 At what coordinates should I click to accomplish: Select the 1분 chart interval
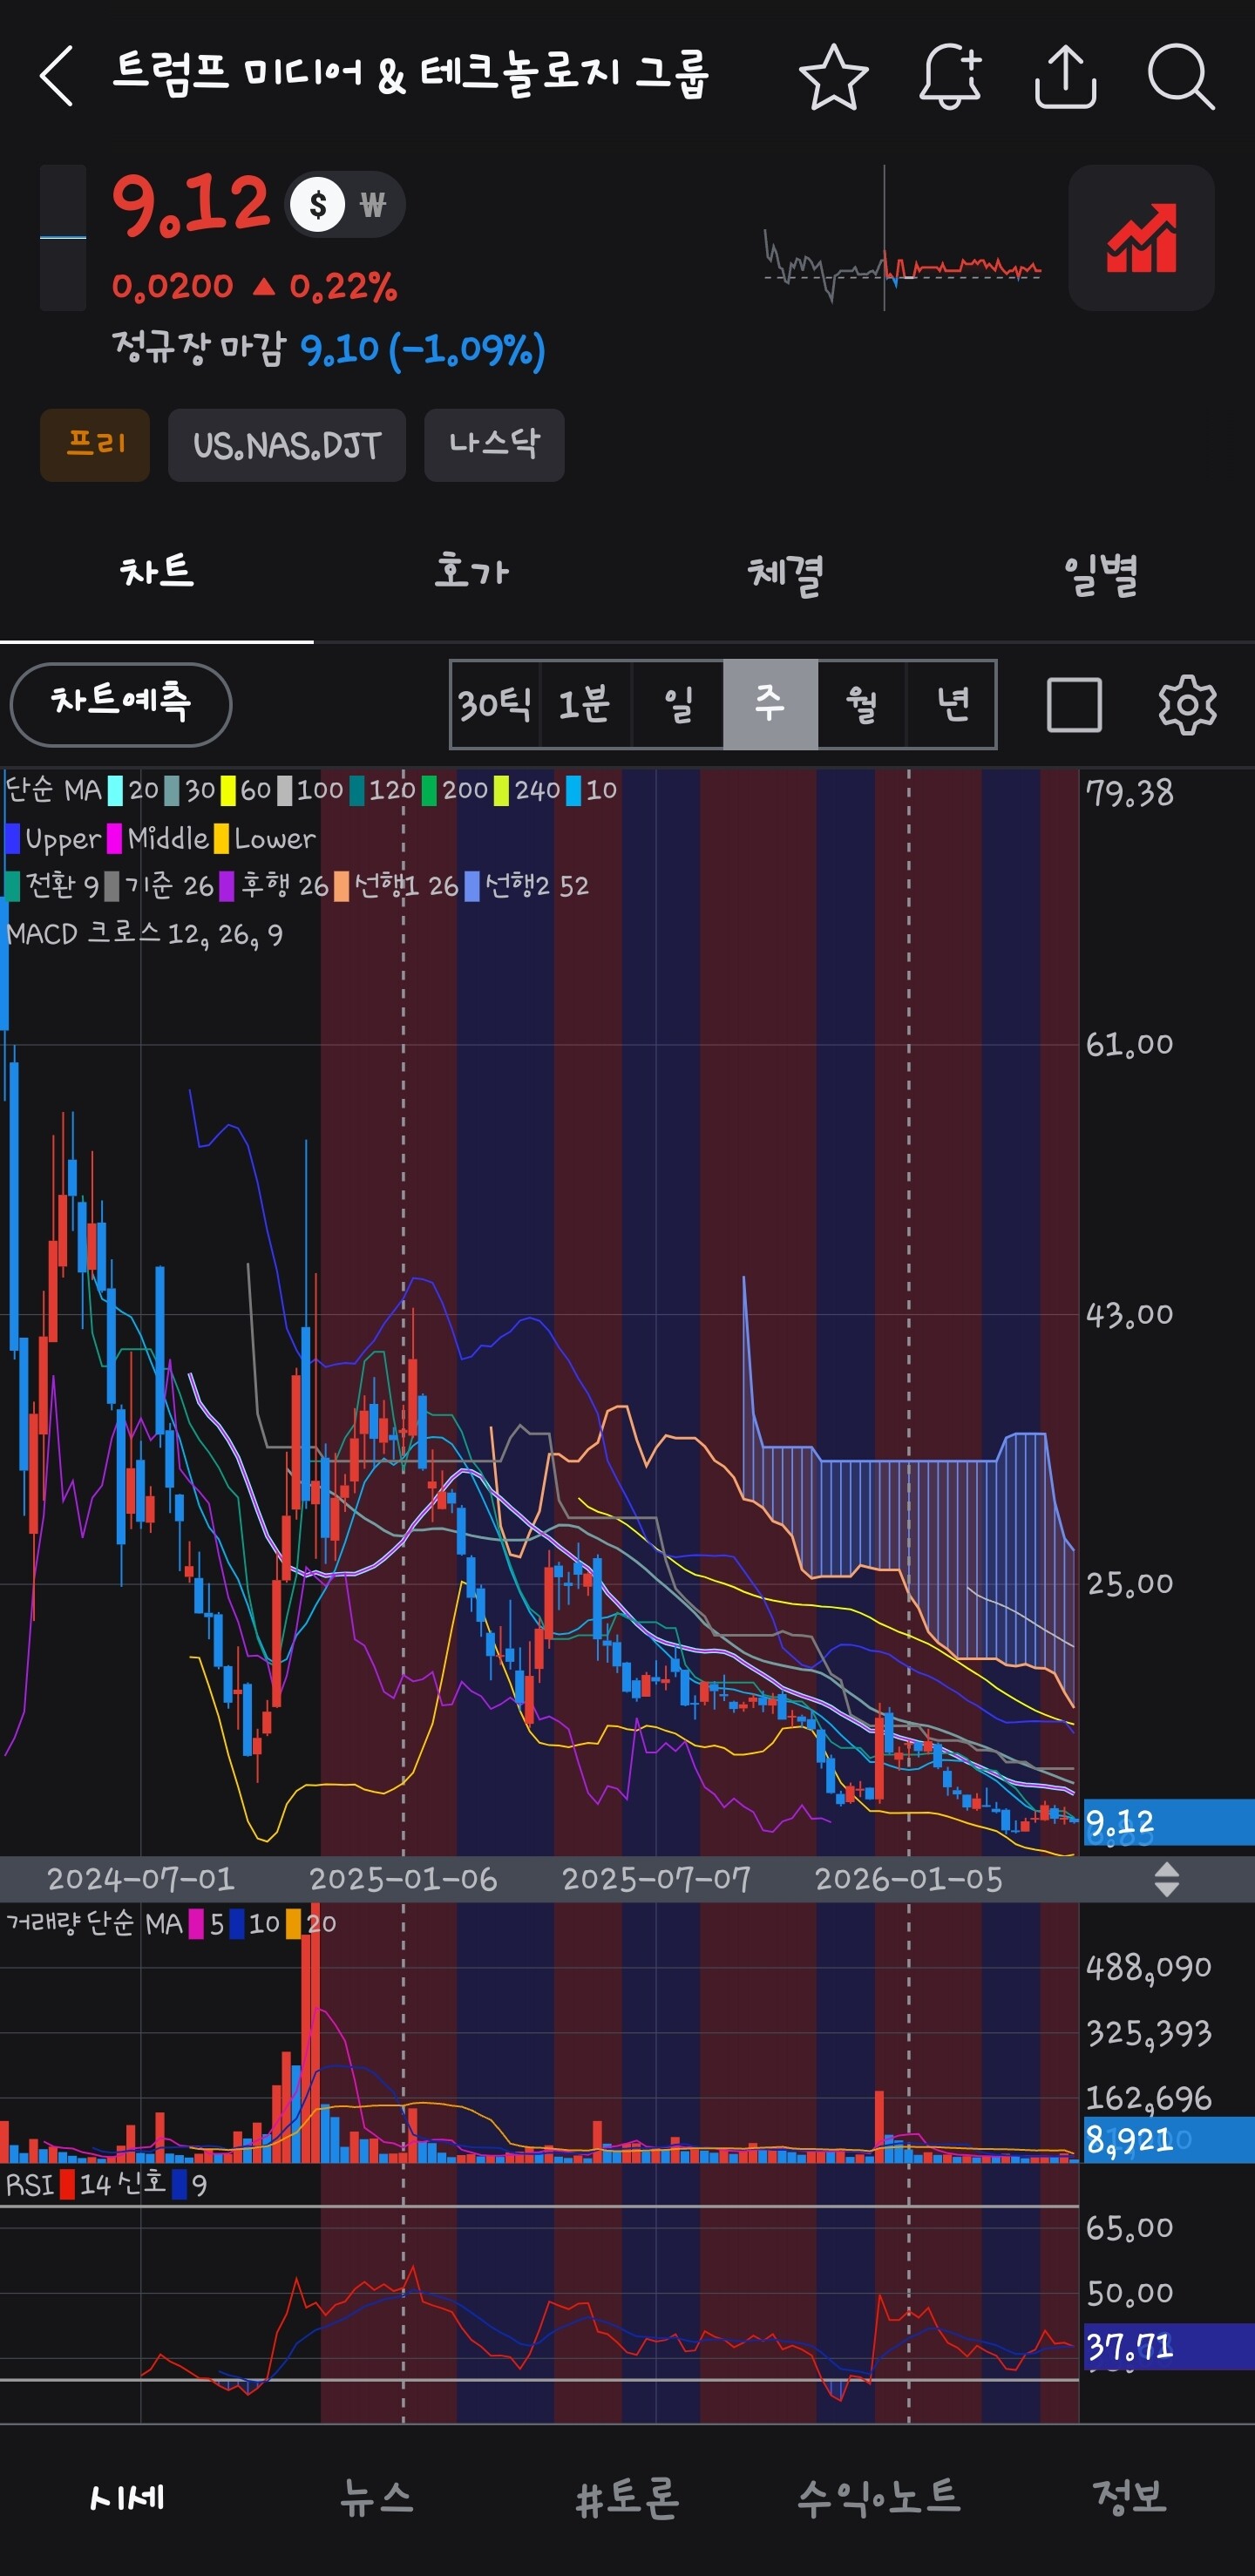(x=585, y=704)
